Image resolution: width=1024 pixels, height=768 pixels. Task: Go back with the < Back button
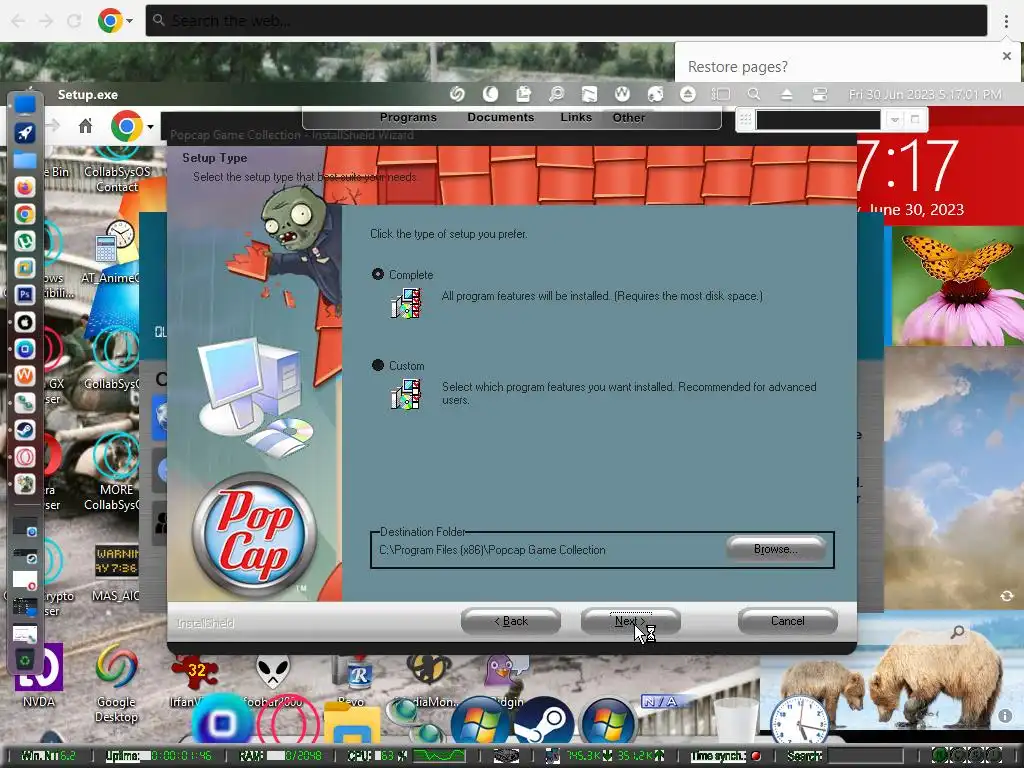click(511, 621)
